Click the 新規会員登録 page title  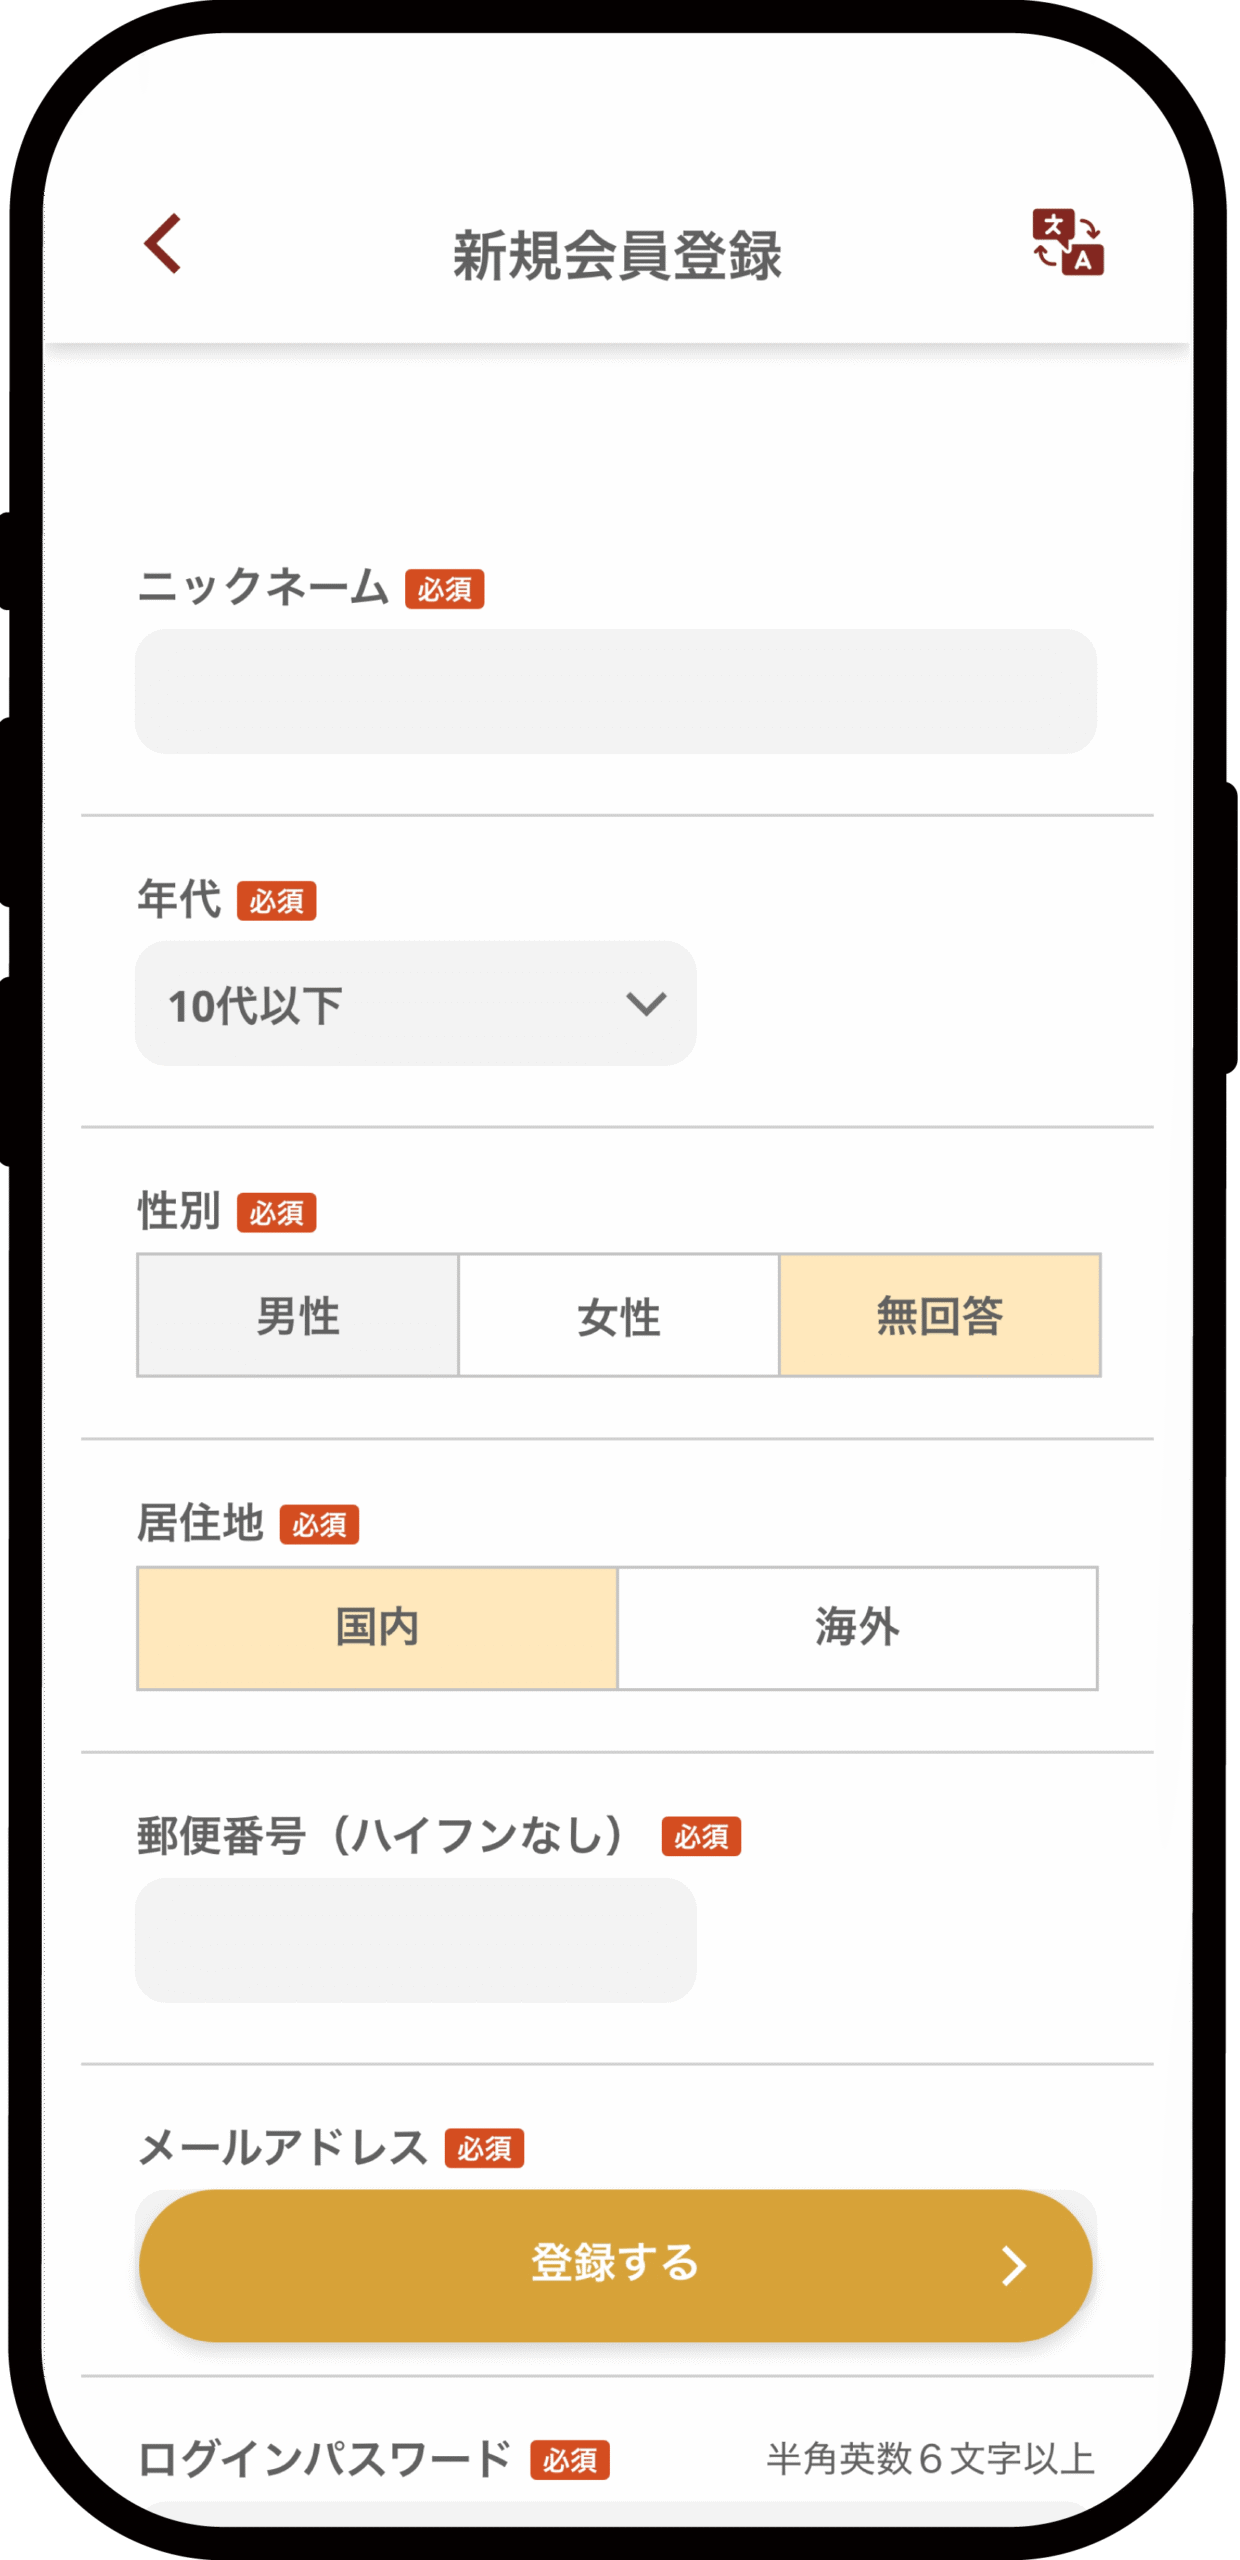[617, 255]
